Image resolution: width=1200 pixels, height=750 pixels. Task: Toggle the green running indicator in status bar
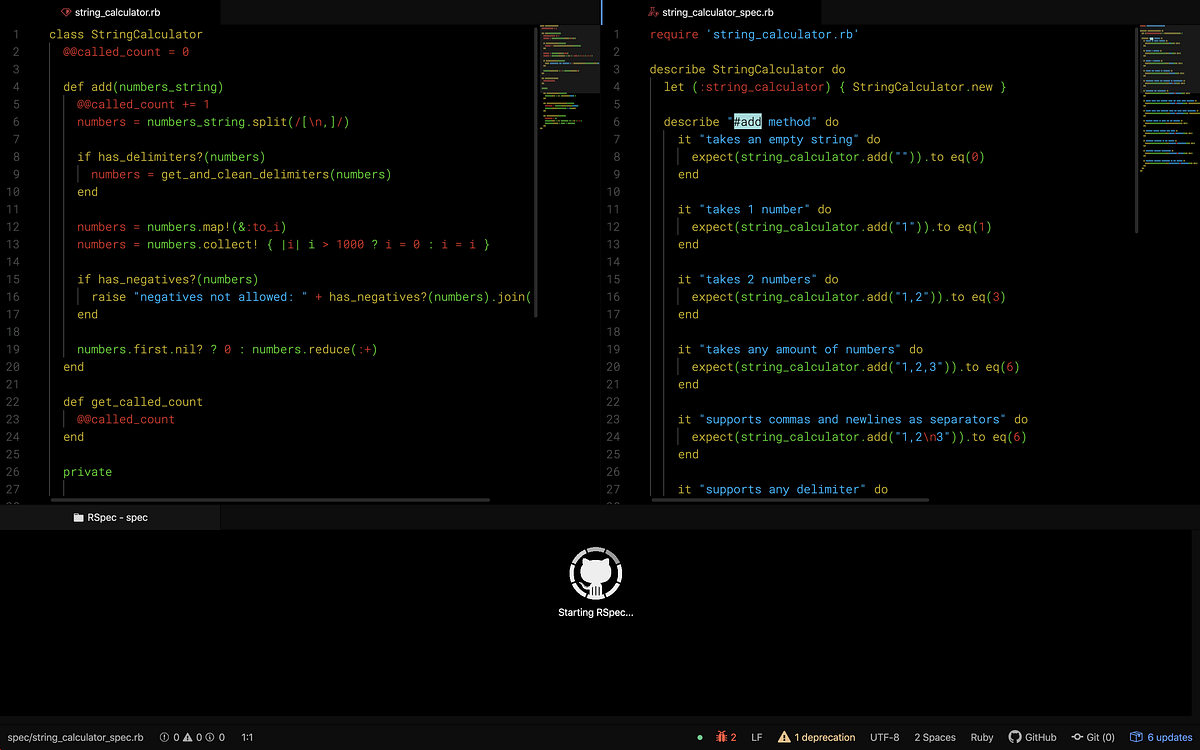coord(700,737)
